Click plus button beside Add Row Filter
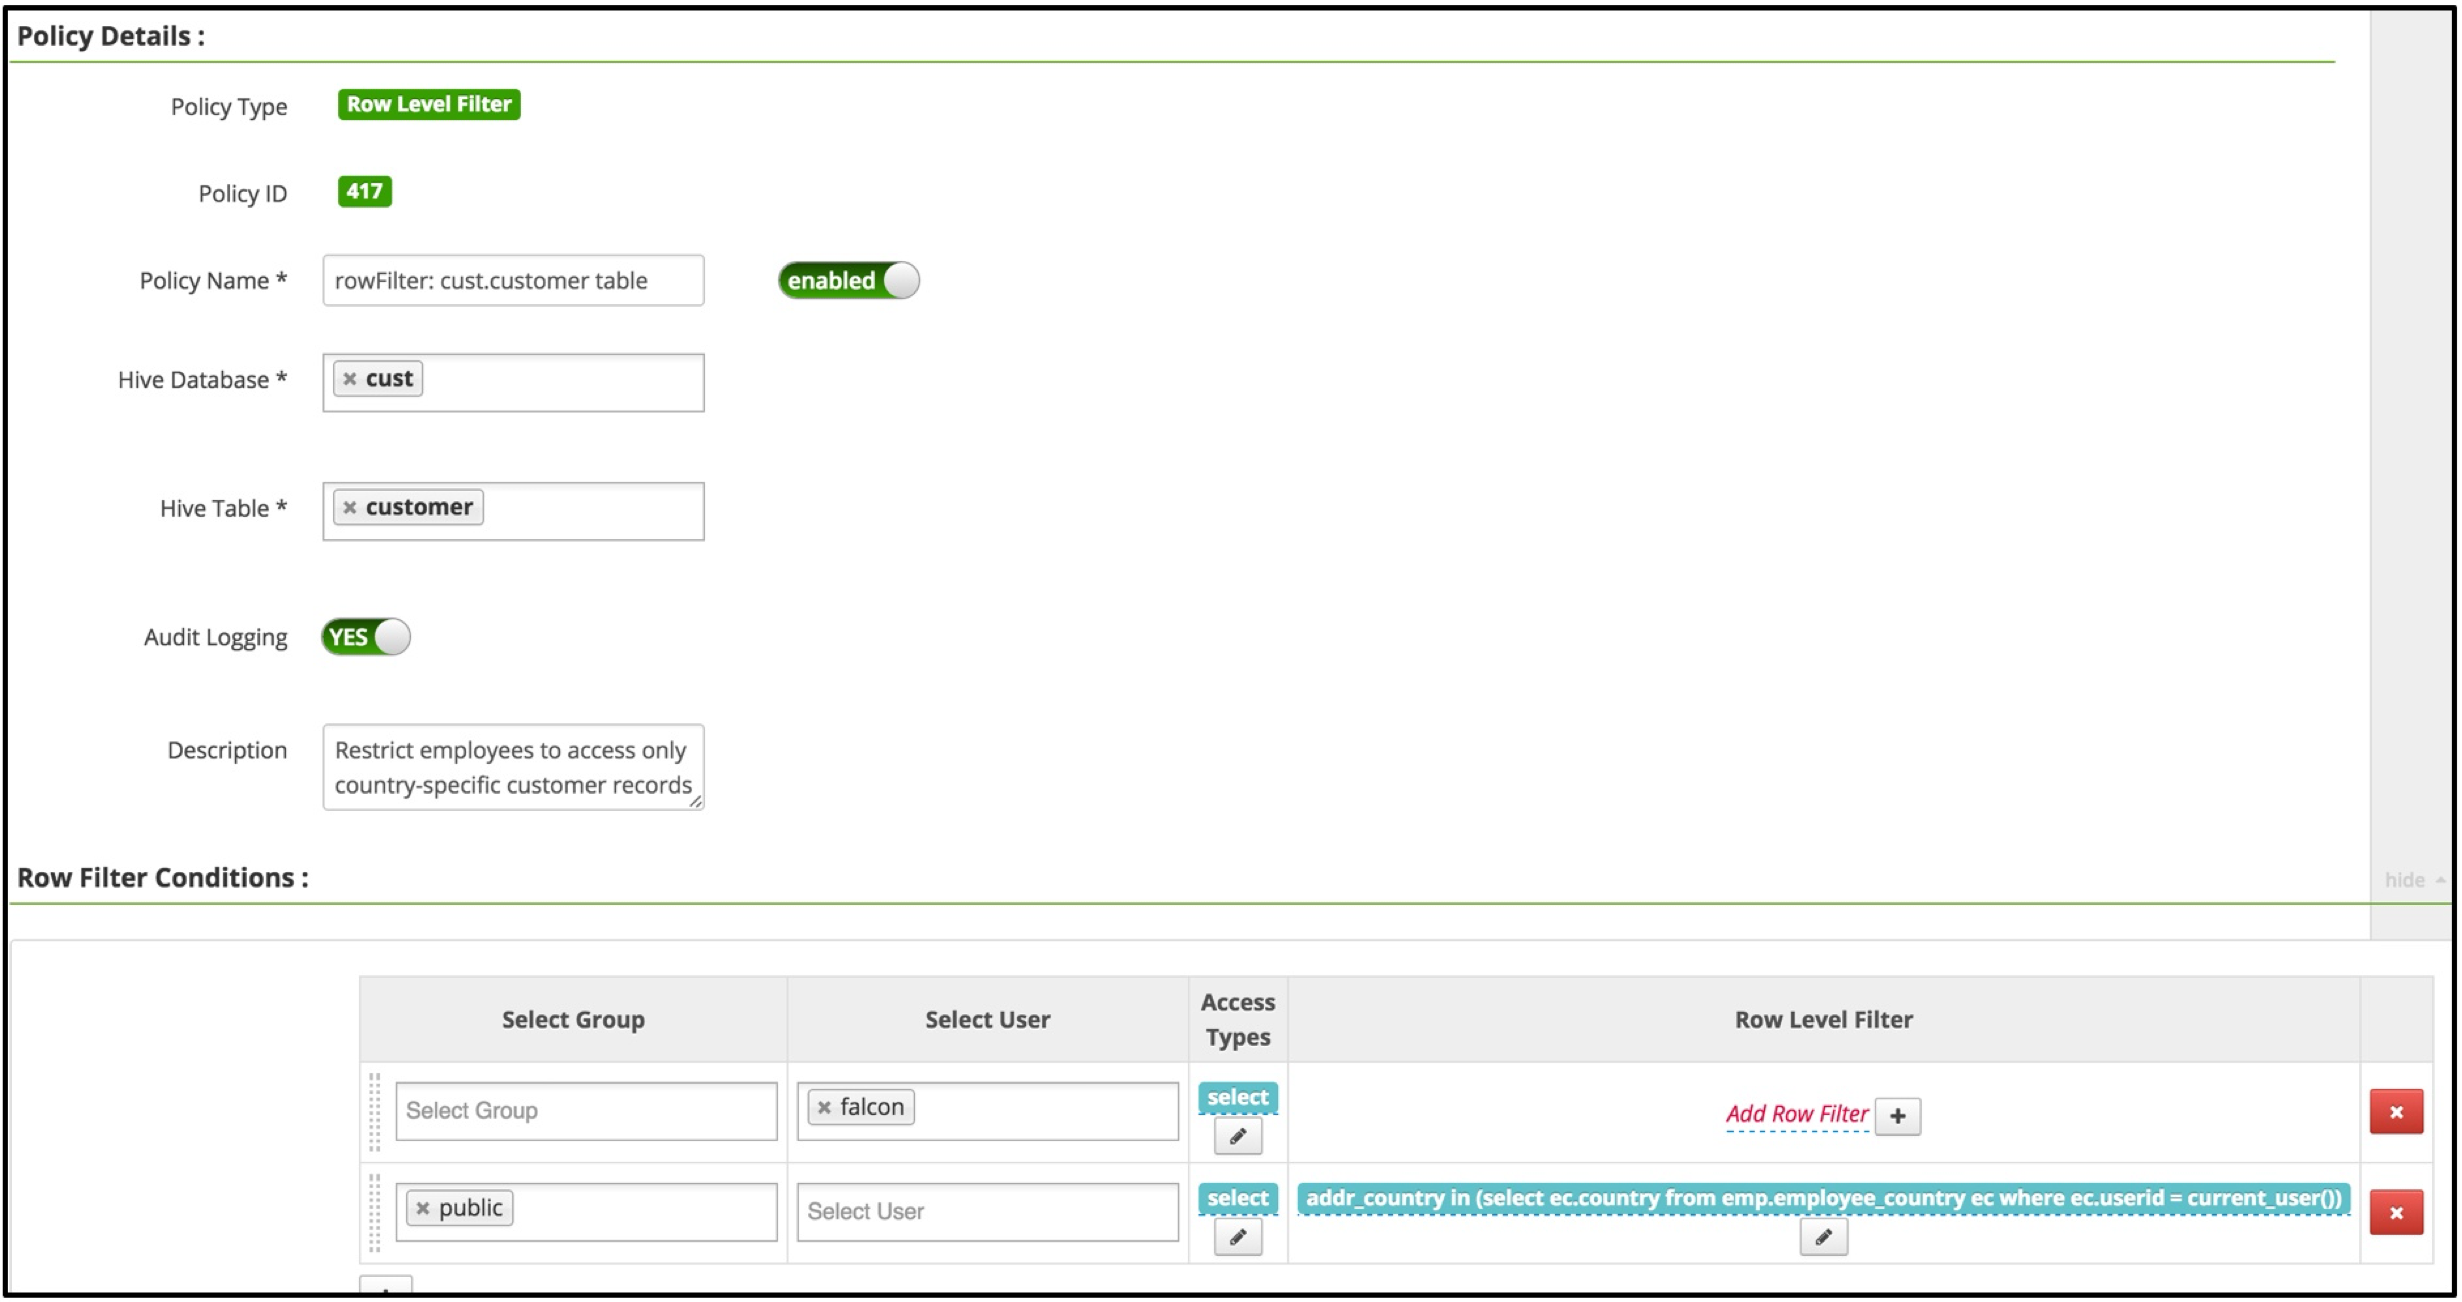 [1897, 1116]
